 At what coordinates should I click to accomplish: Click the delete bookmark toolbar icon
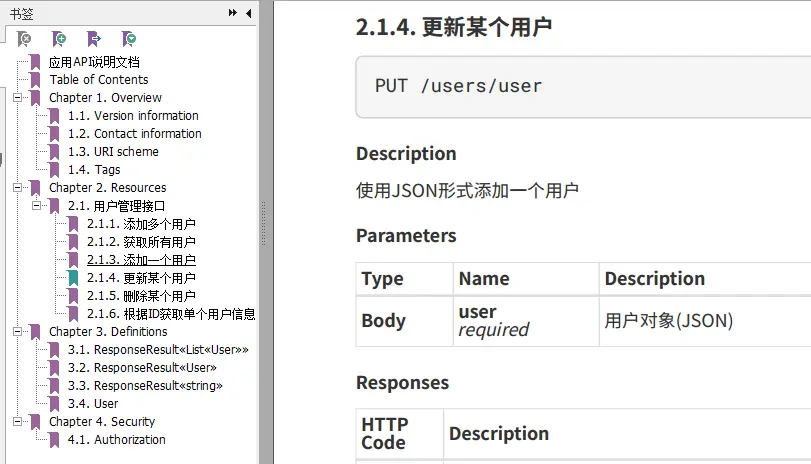25,39
